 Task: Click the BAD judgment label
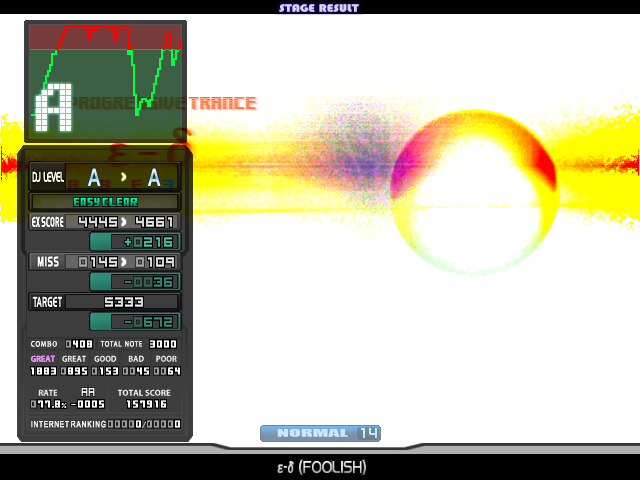136,359
